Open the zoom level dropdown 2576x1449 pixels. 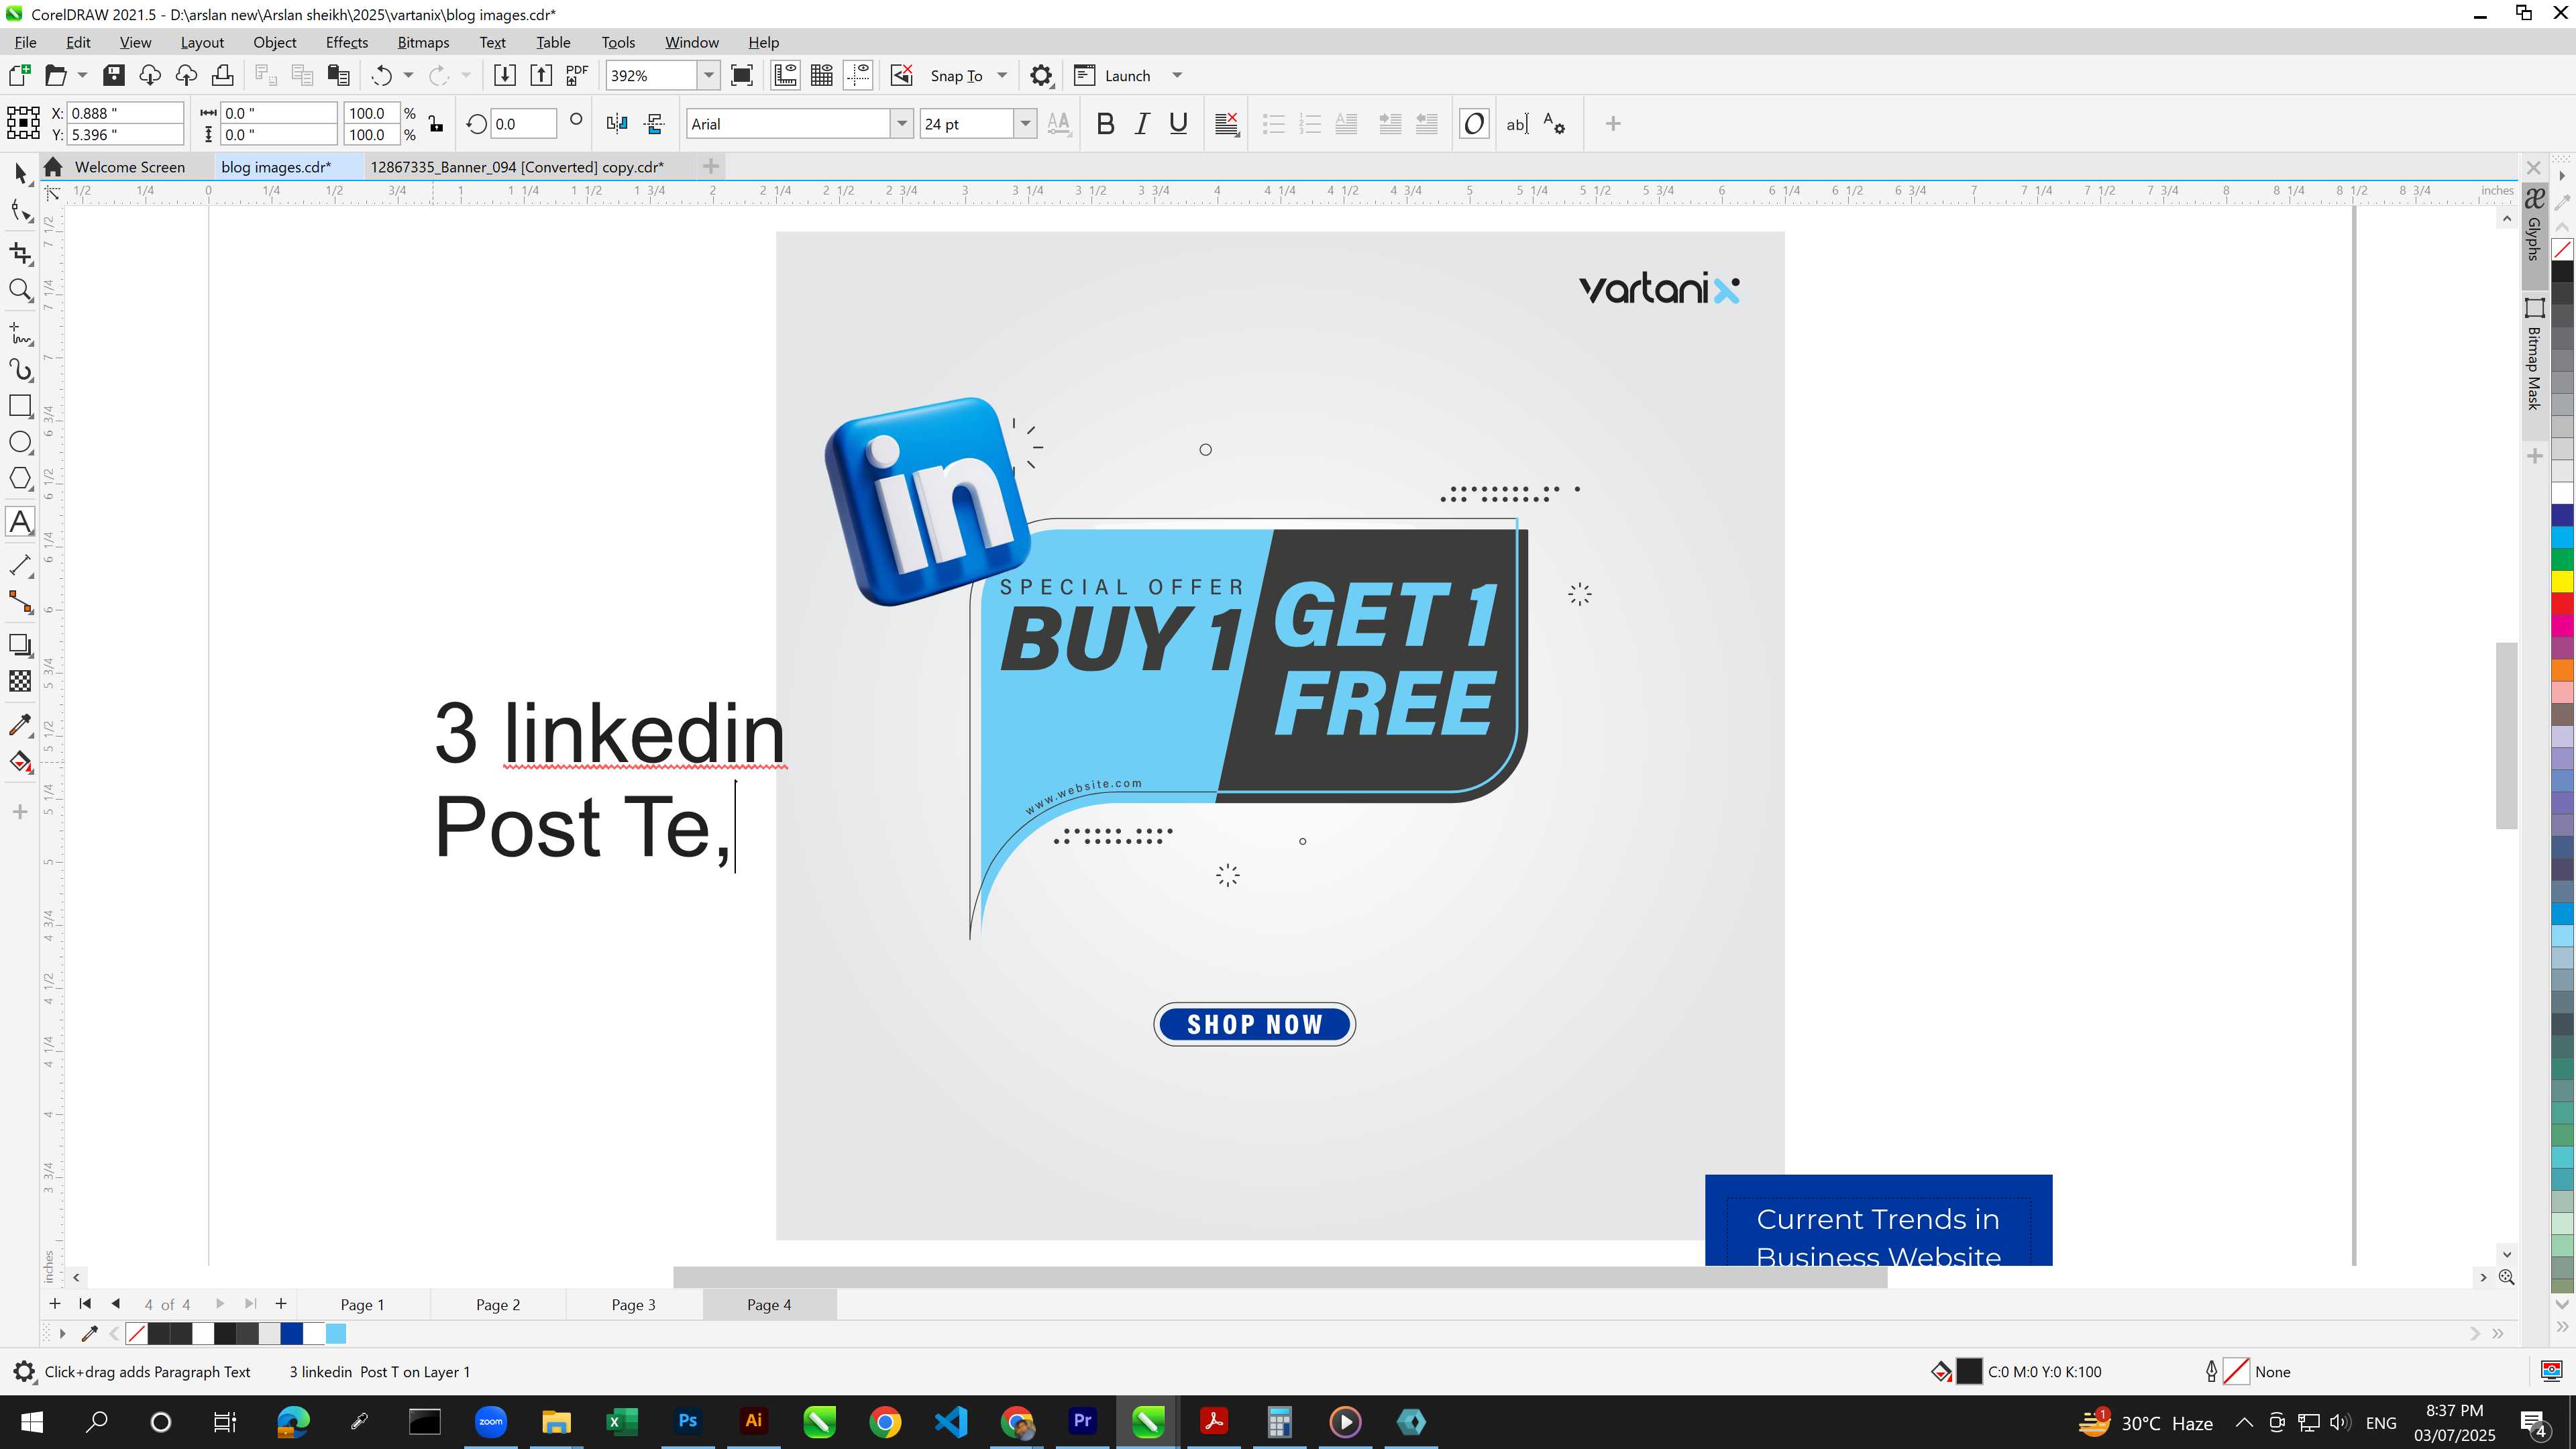pyautogui.click(x=709, y=76)
